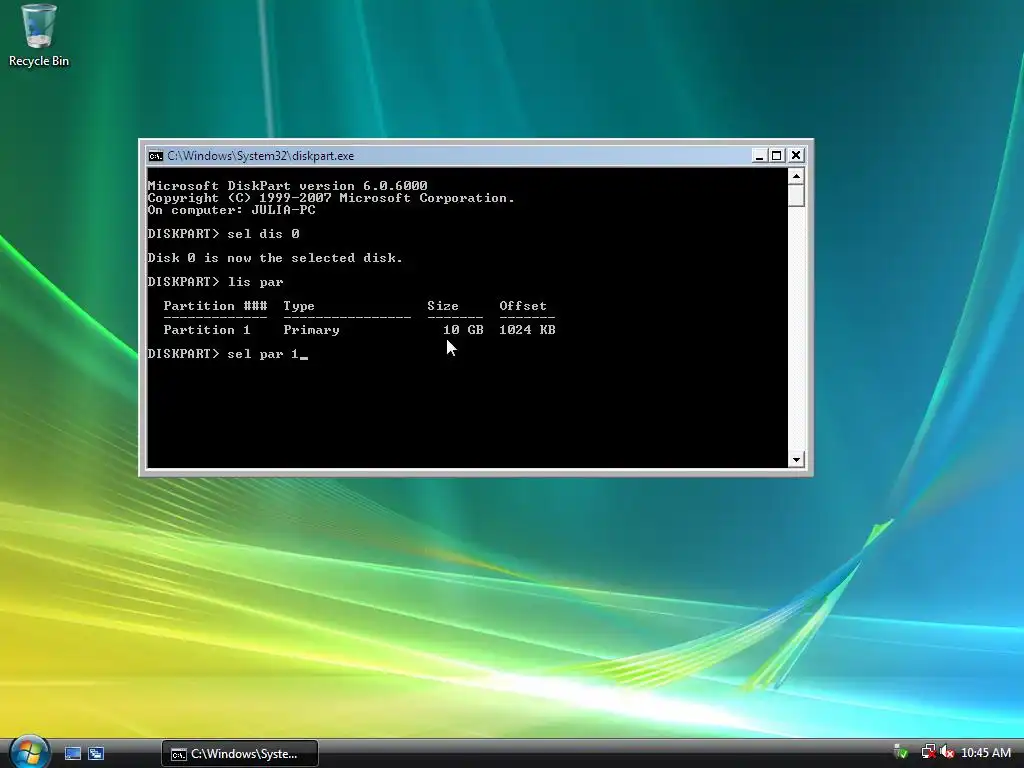Click Show Desktop quick launch icon
1024x768 pixels.
72,754
